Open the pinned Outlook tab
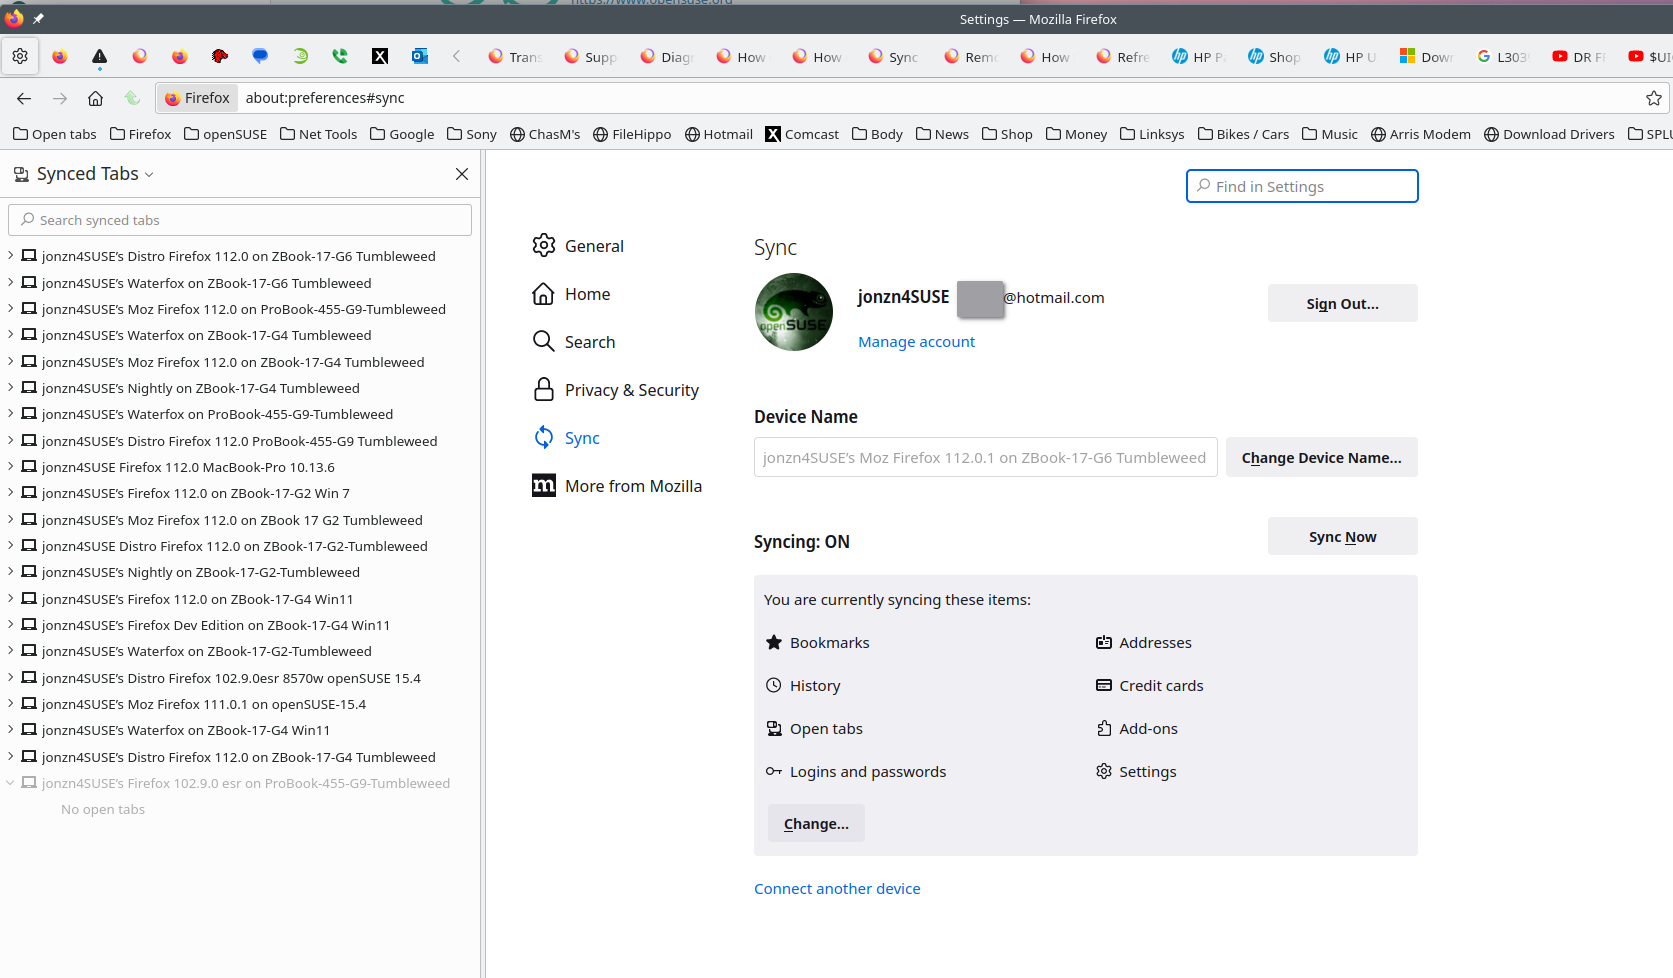 click(x=420, y=57)
